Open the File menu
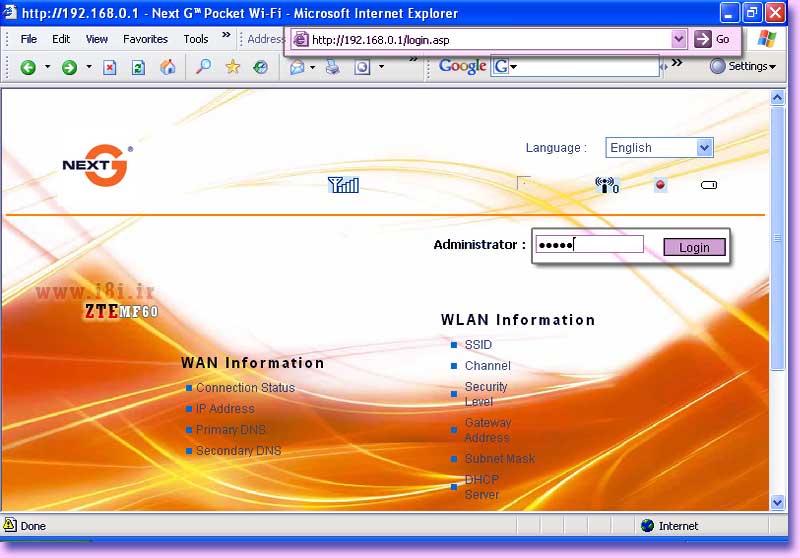800x558 pixels. tap(29, 39)
